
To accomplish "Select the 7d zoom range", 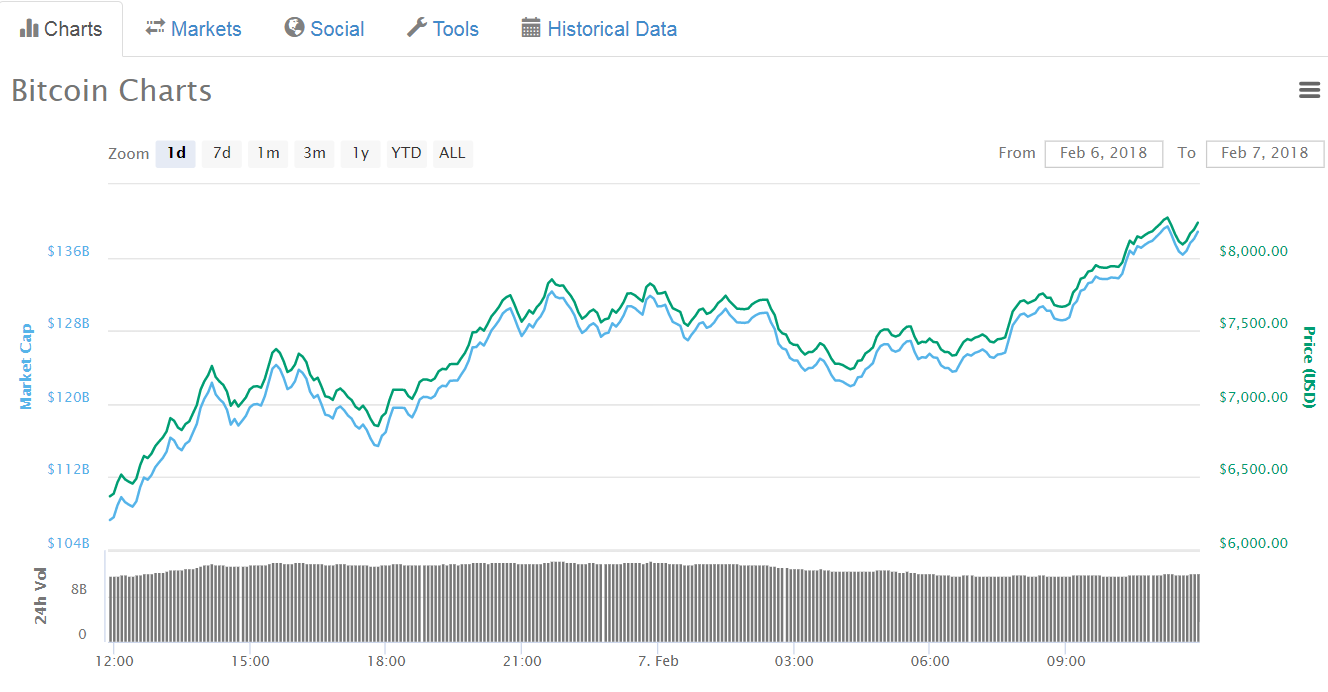I will (x=222, y=153).
